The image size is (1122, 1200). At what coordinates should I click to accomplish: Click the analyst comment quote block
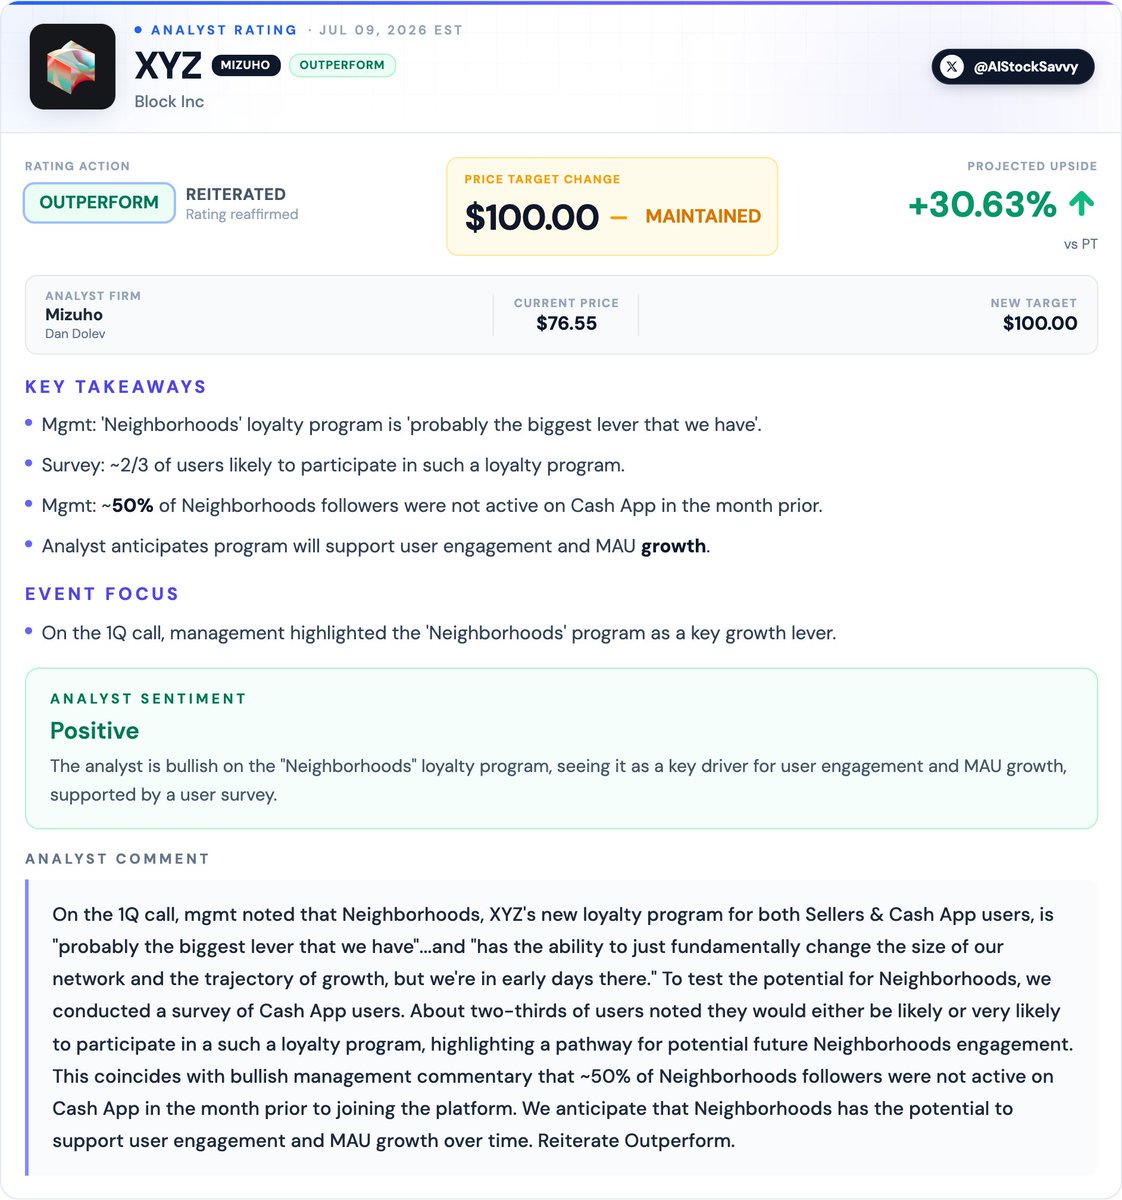point(561,1027)
